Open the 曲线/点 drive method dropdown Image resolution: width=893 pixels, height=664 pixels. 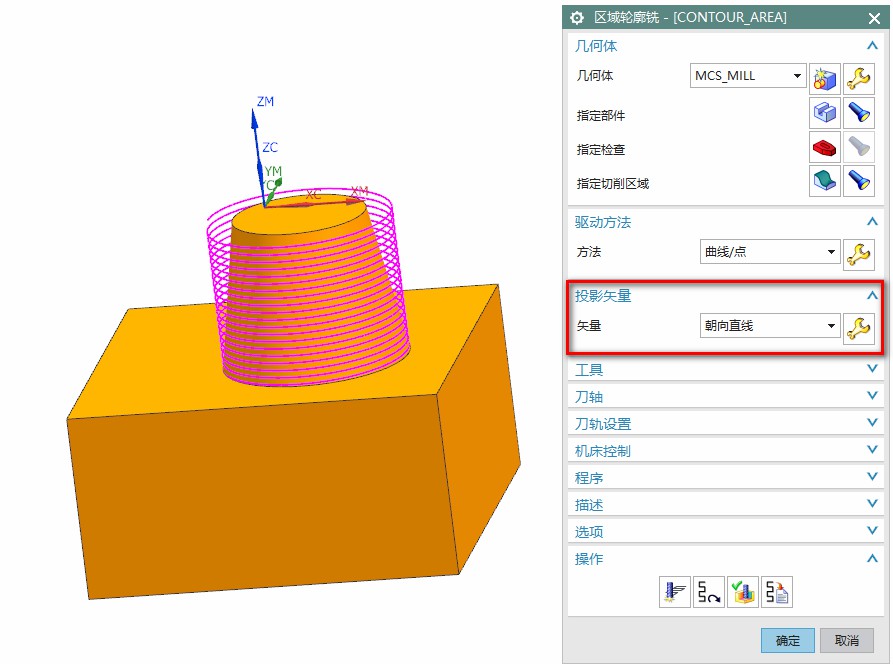[769, 252]
